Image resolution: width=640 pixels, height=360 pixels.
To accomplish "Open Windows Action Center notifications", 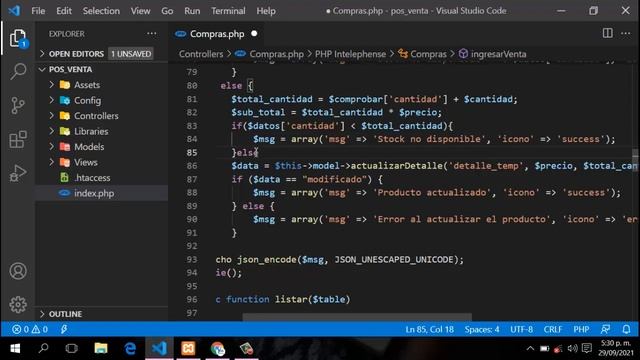I will click(x=587, y=349).
